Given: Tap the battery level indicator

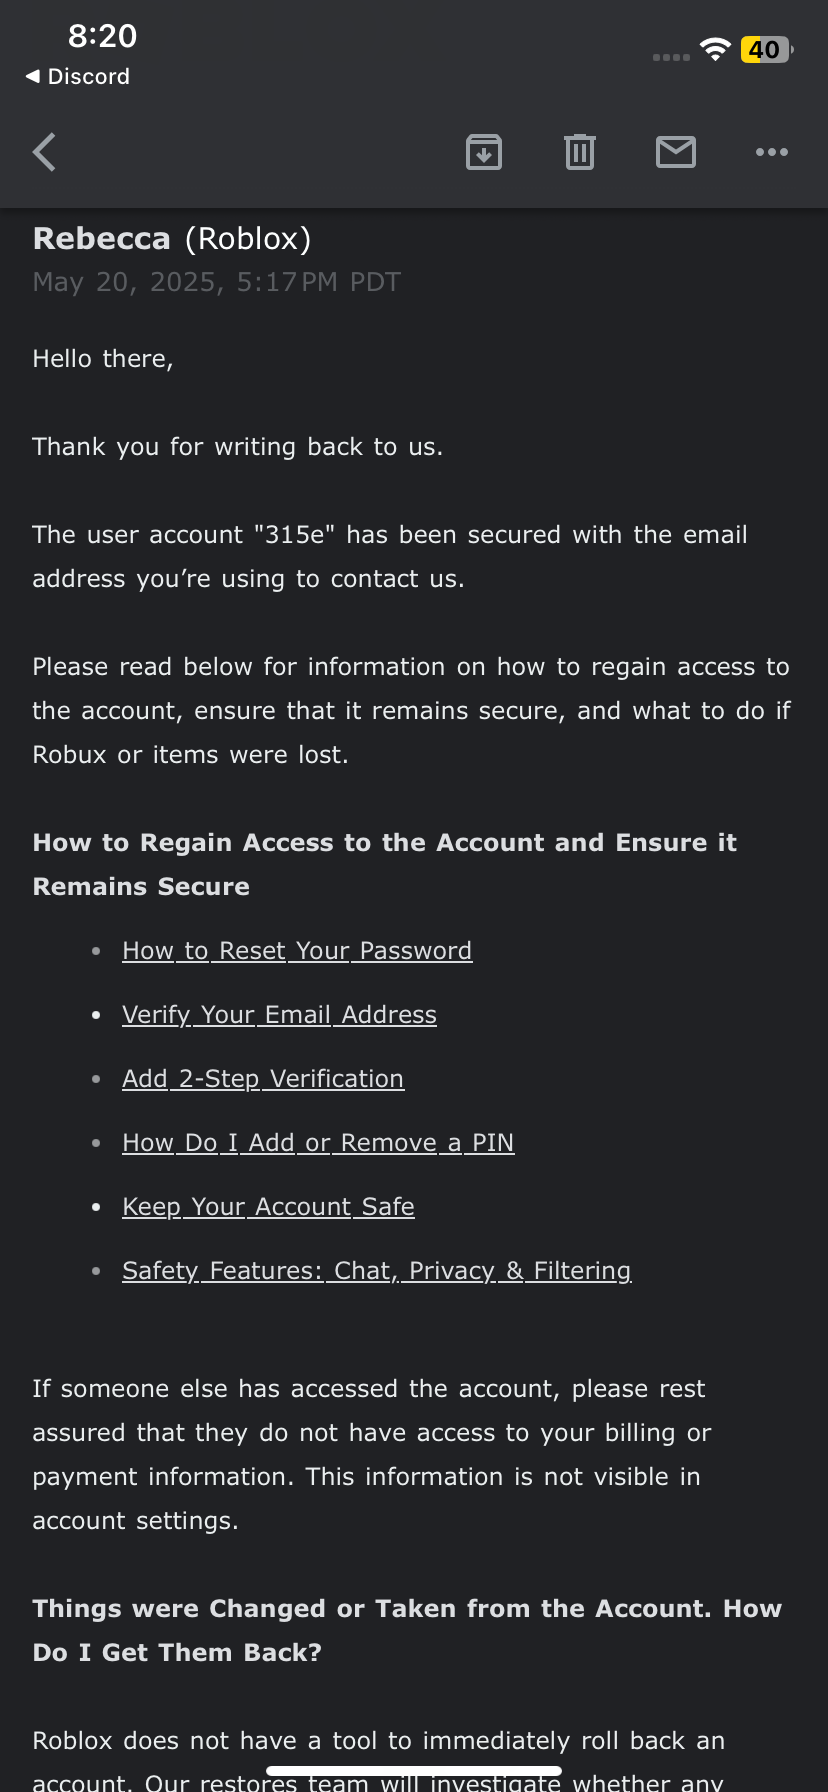Looking at the screenshot, I should [766, 50].
